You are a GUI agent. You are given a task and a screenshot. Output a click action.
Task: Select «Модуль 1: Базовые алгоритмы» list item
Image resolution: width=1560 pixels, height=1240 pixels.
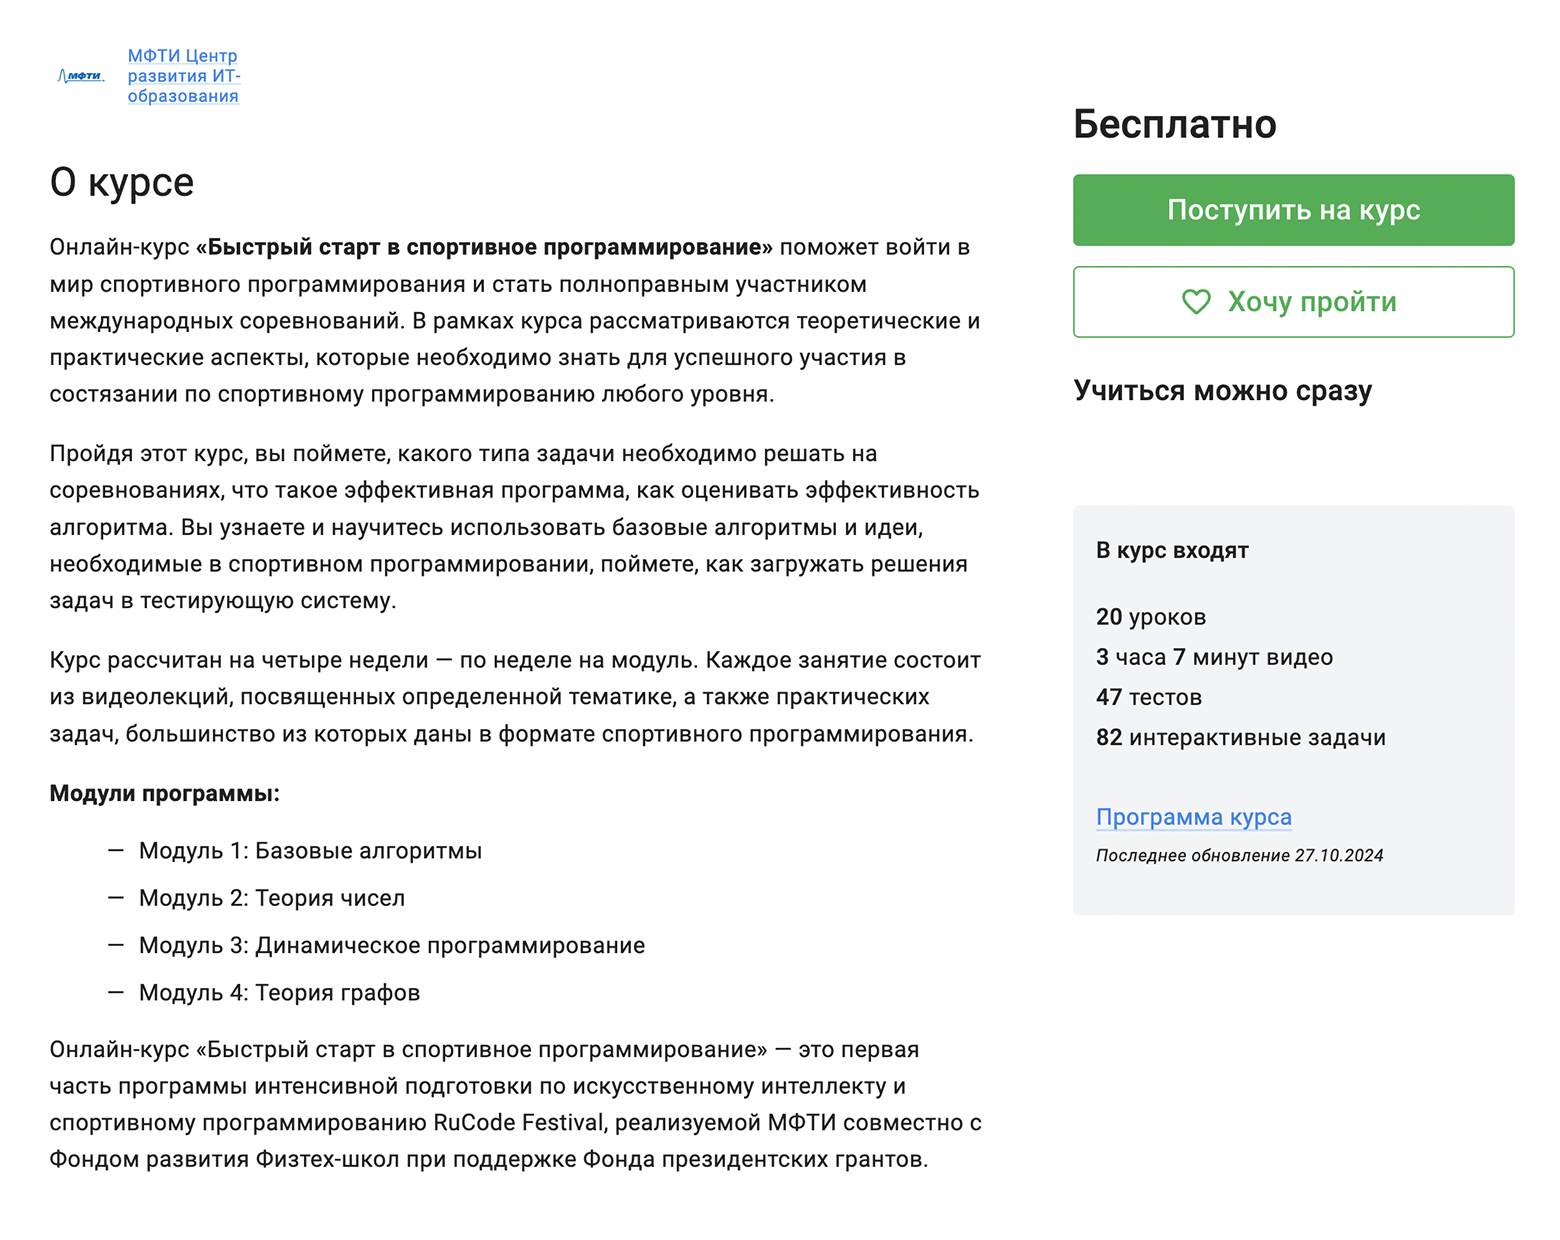pyautogui.click(x=310, y=851)
